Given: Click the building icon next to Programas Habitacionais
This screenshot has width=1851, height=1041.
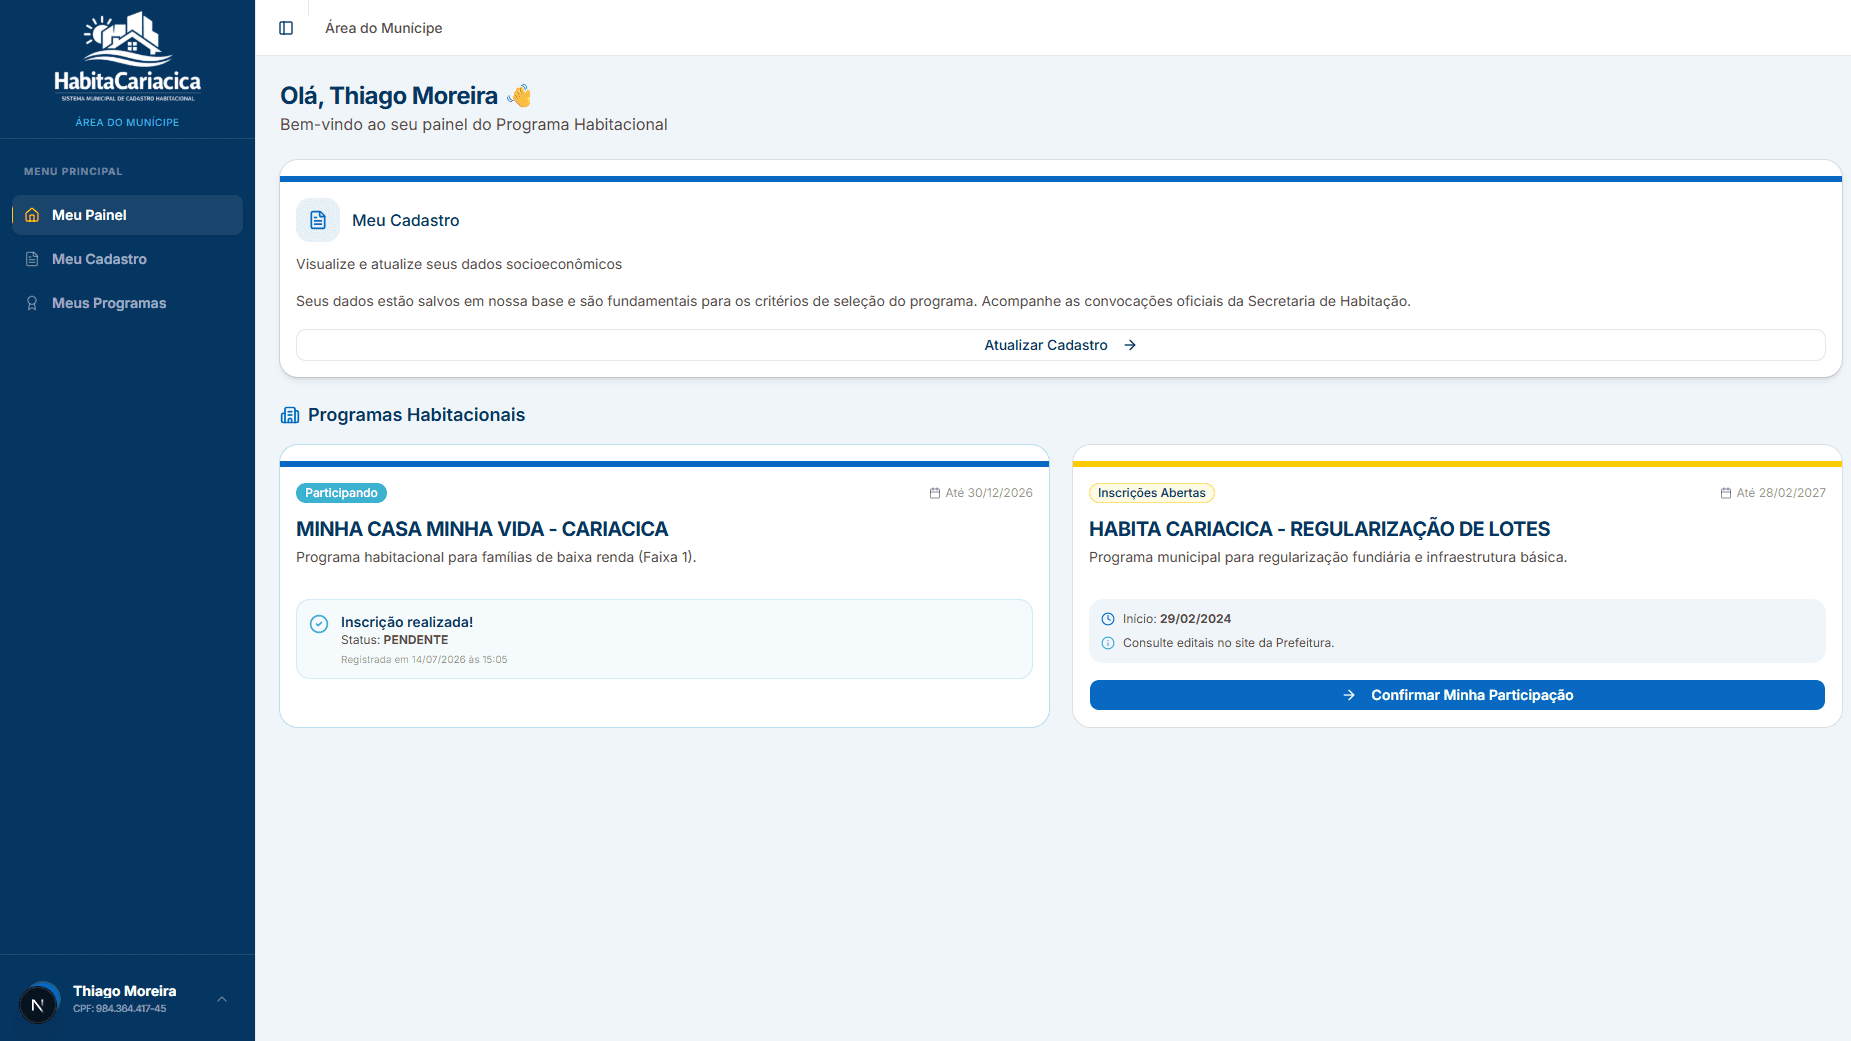Looking at the screenshot, I should coord(290,415).
